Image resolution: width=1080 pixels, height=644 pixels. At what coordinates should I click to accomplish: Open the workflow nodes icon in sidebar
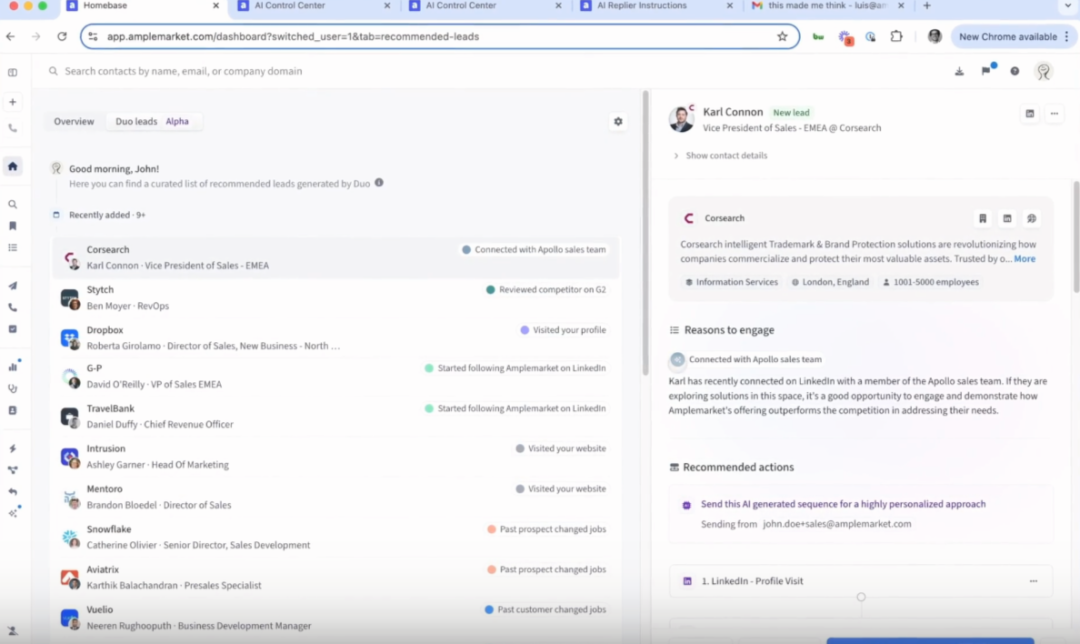pos(12,470)
